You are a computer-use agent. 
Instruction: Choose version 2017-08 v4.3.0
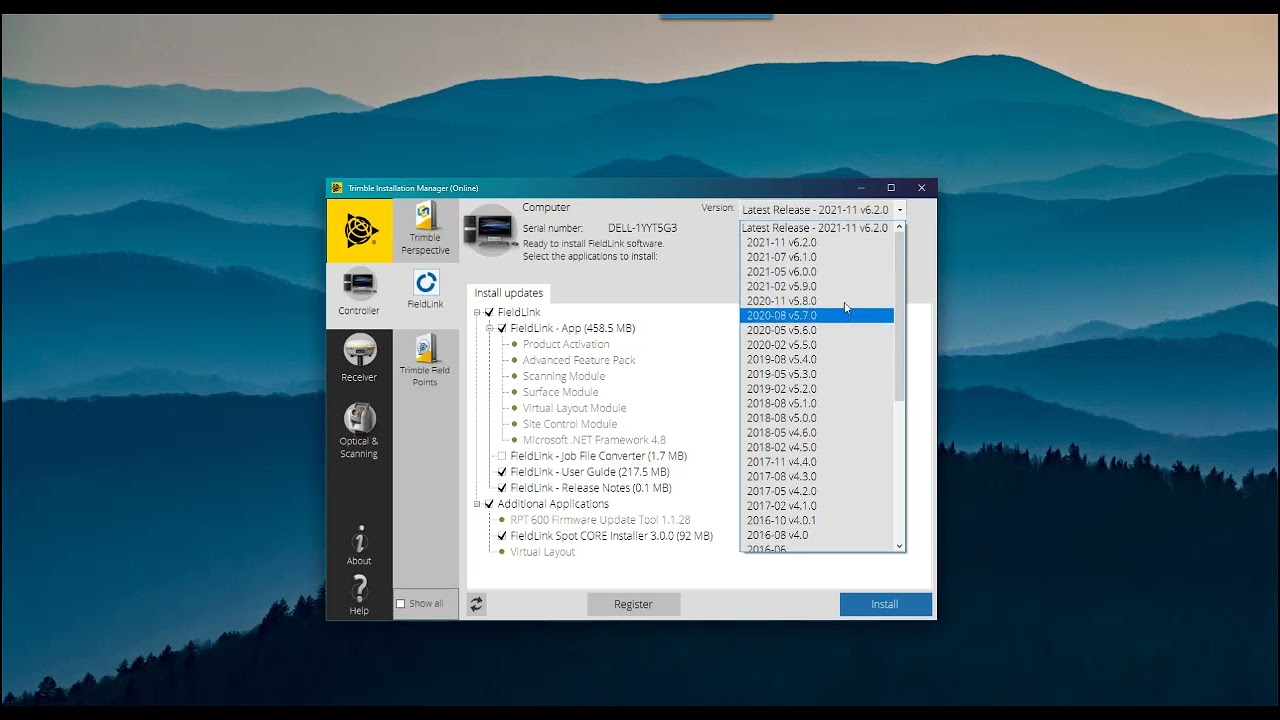click(816, 477)
